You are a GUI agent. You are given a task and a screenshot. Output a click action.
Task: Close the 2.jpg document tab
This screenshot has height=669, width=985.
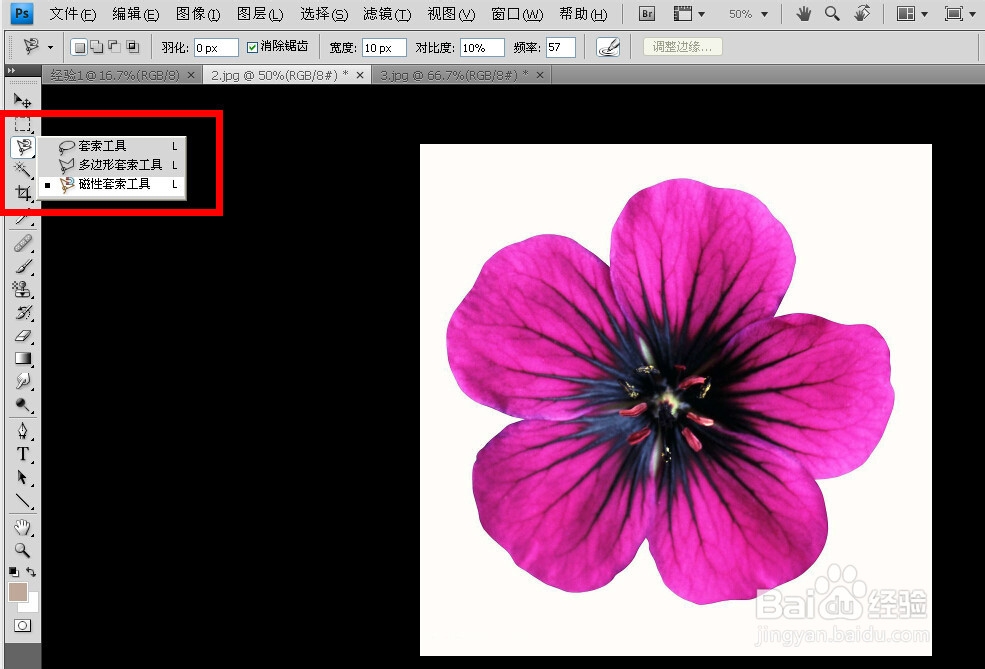click(360, 75)
